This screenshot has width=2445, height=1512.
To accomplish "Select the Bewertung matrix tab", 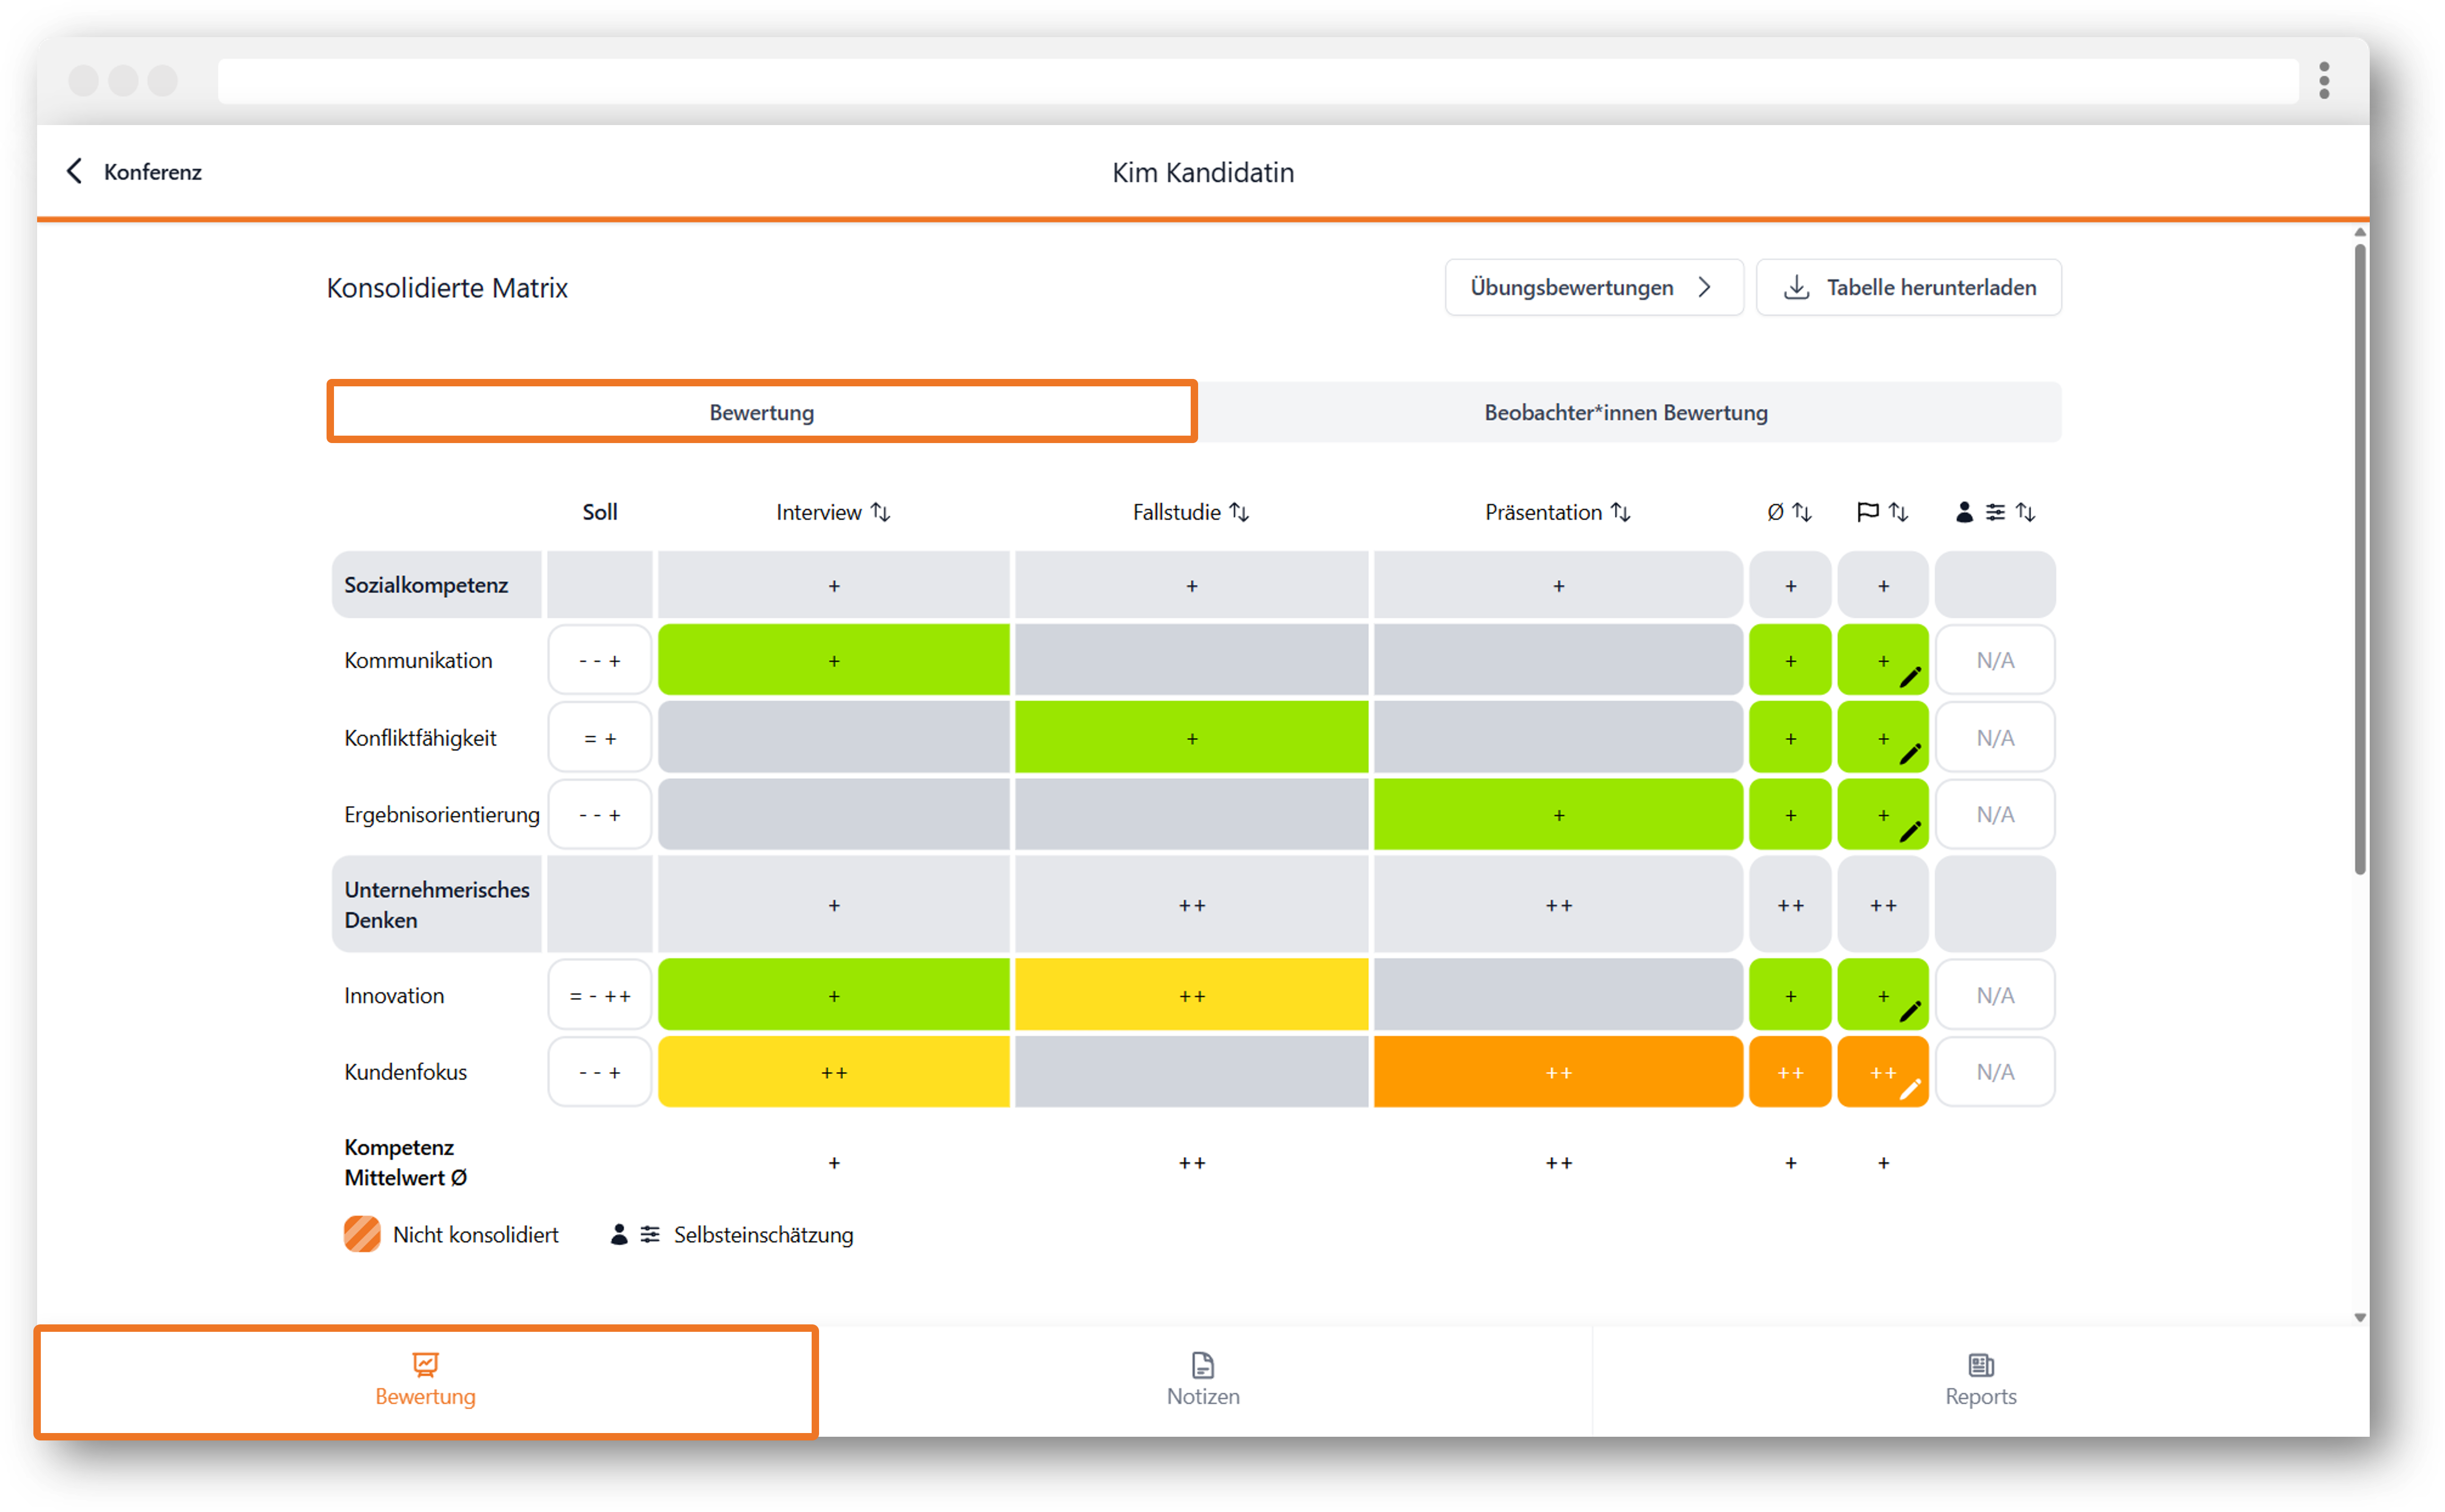I will tap(762, 413).
